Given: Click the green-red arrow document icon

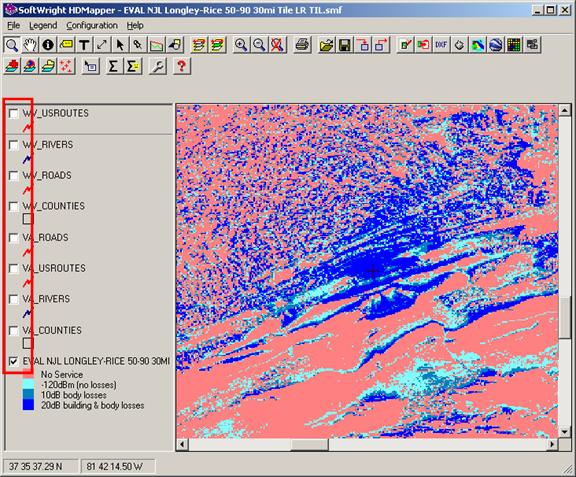Looking at the screenshot, I should [x=424, y=45].
